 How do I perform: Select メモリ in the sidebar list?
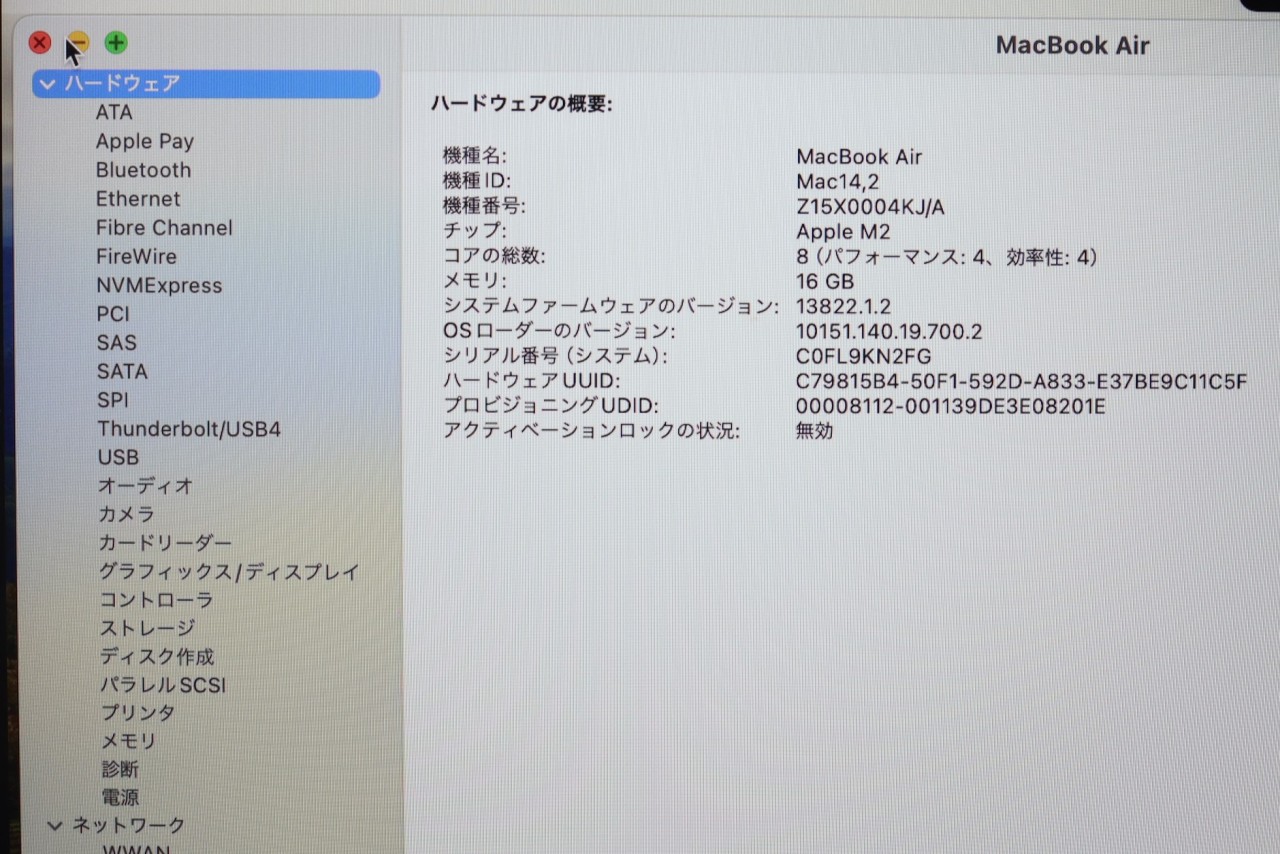tap(128, 741)
